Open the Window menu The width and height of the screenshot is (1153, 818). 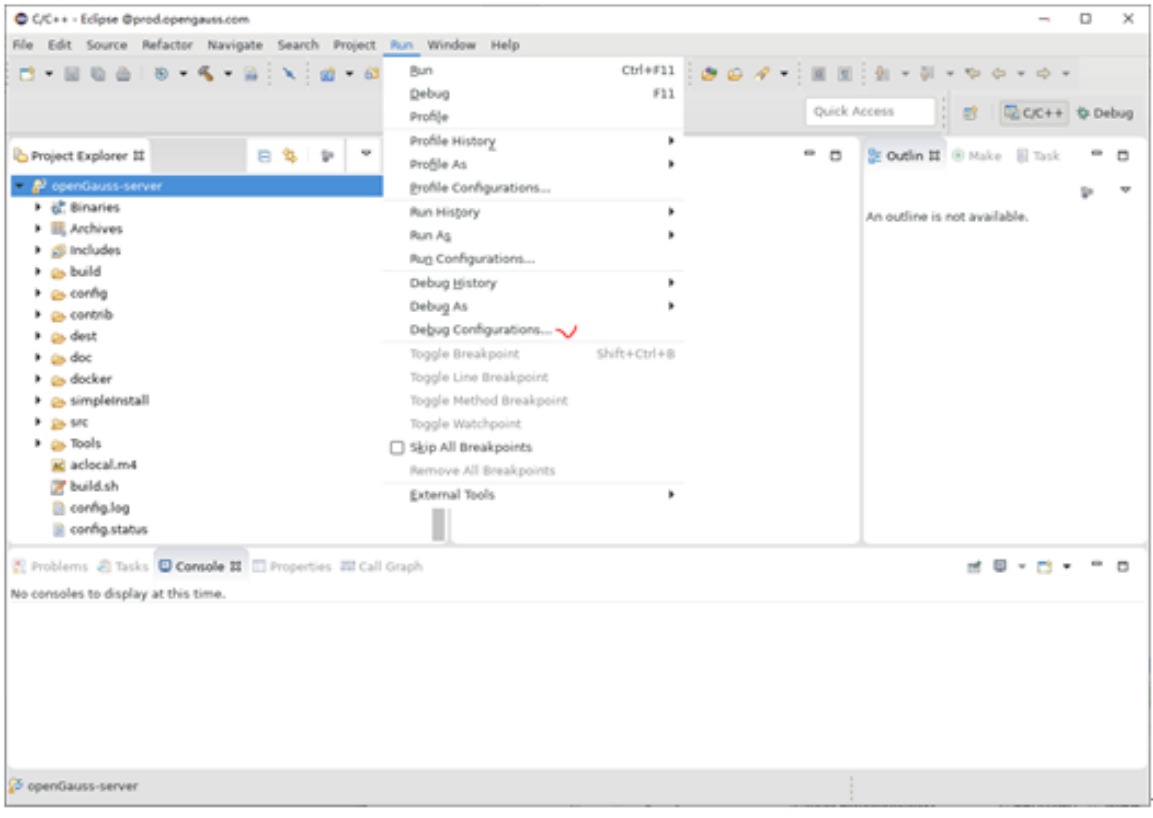coord(451,45)
